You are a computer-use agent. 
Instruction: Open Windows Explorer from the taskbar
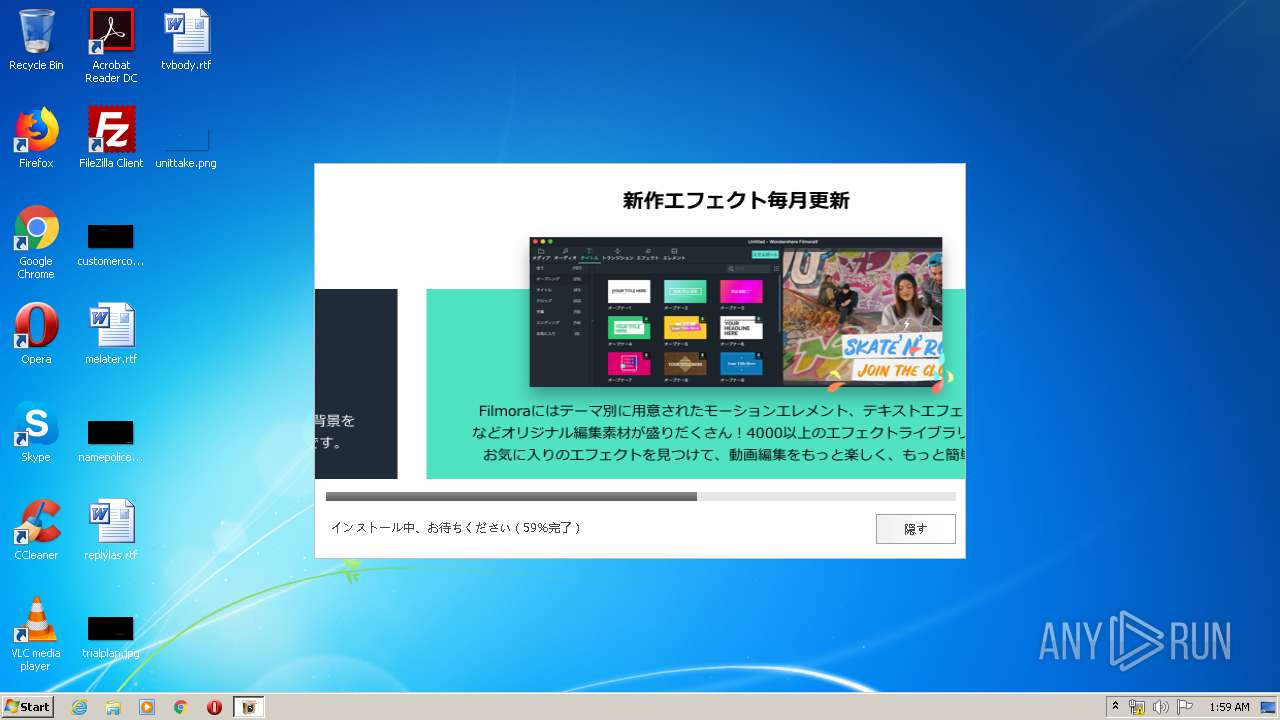click(x=113, y=707)
